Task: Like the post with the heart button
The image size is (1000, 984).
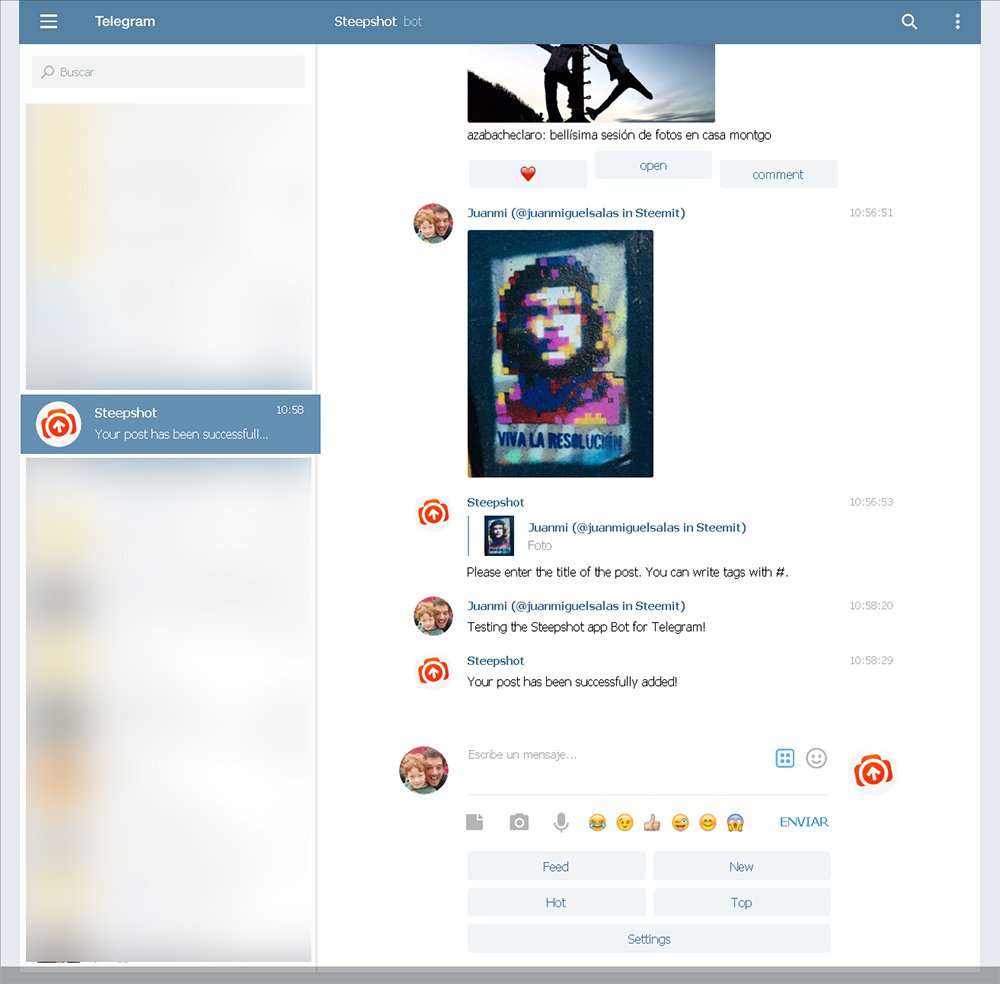Action: click(x=527, y=173)
